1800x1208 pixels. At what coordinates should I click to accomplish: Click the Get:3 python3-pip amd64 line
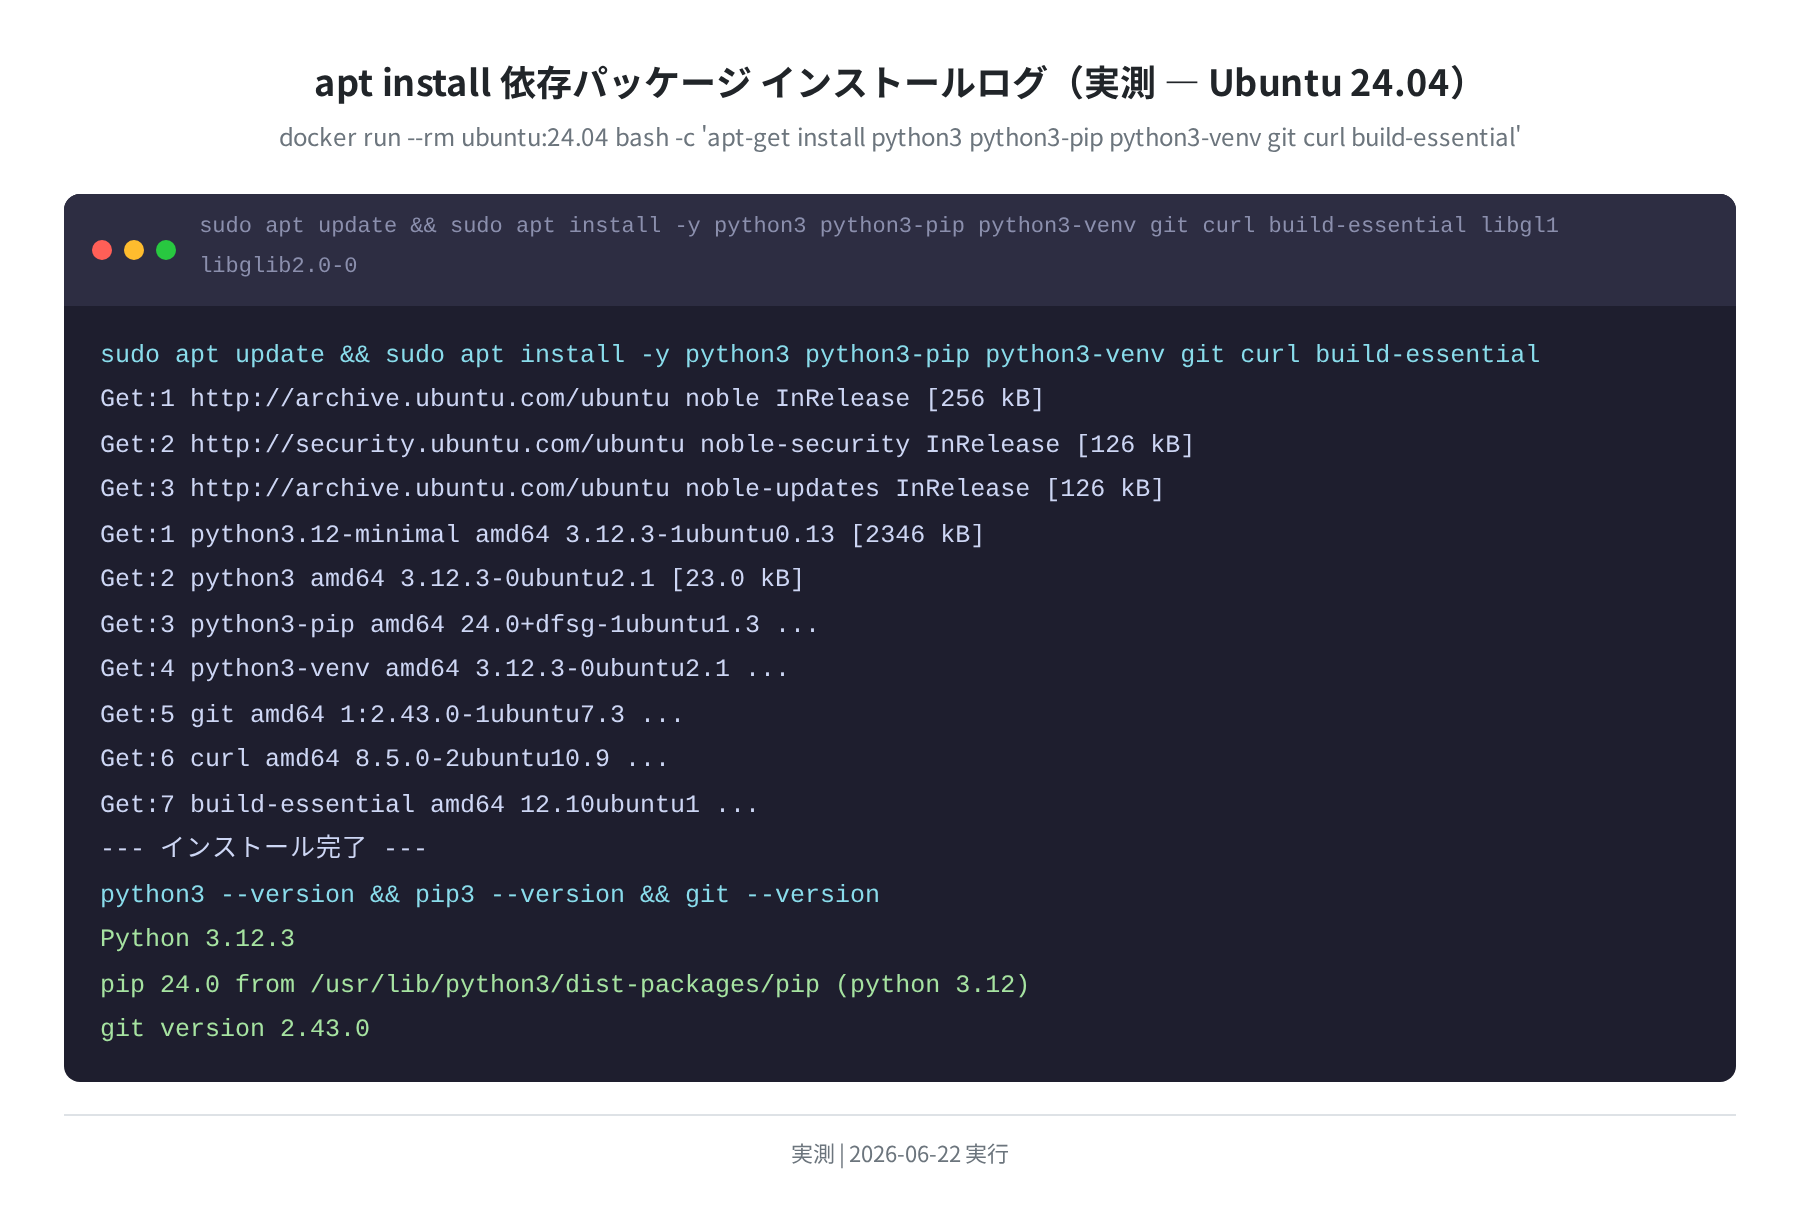pos(459,624)
